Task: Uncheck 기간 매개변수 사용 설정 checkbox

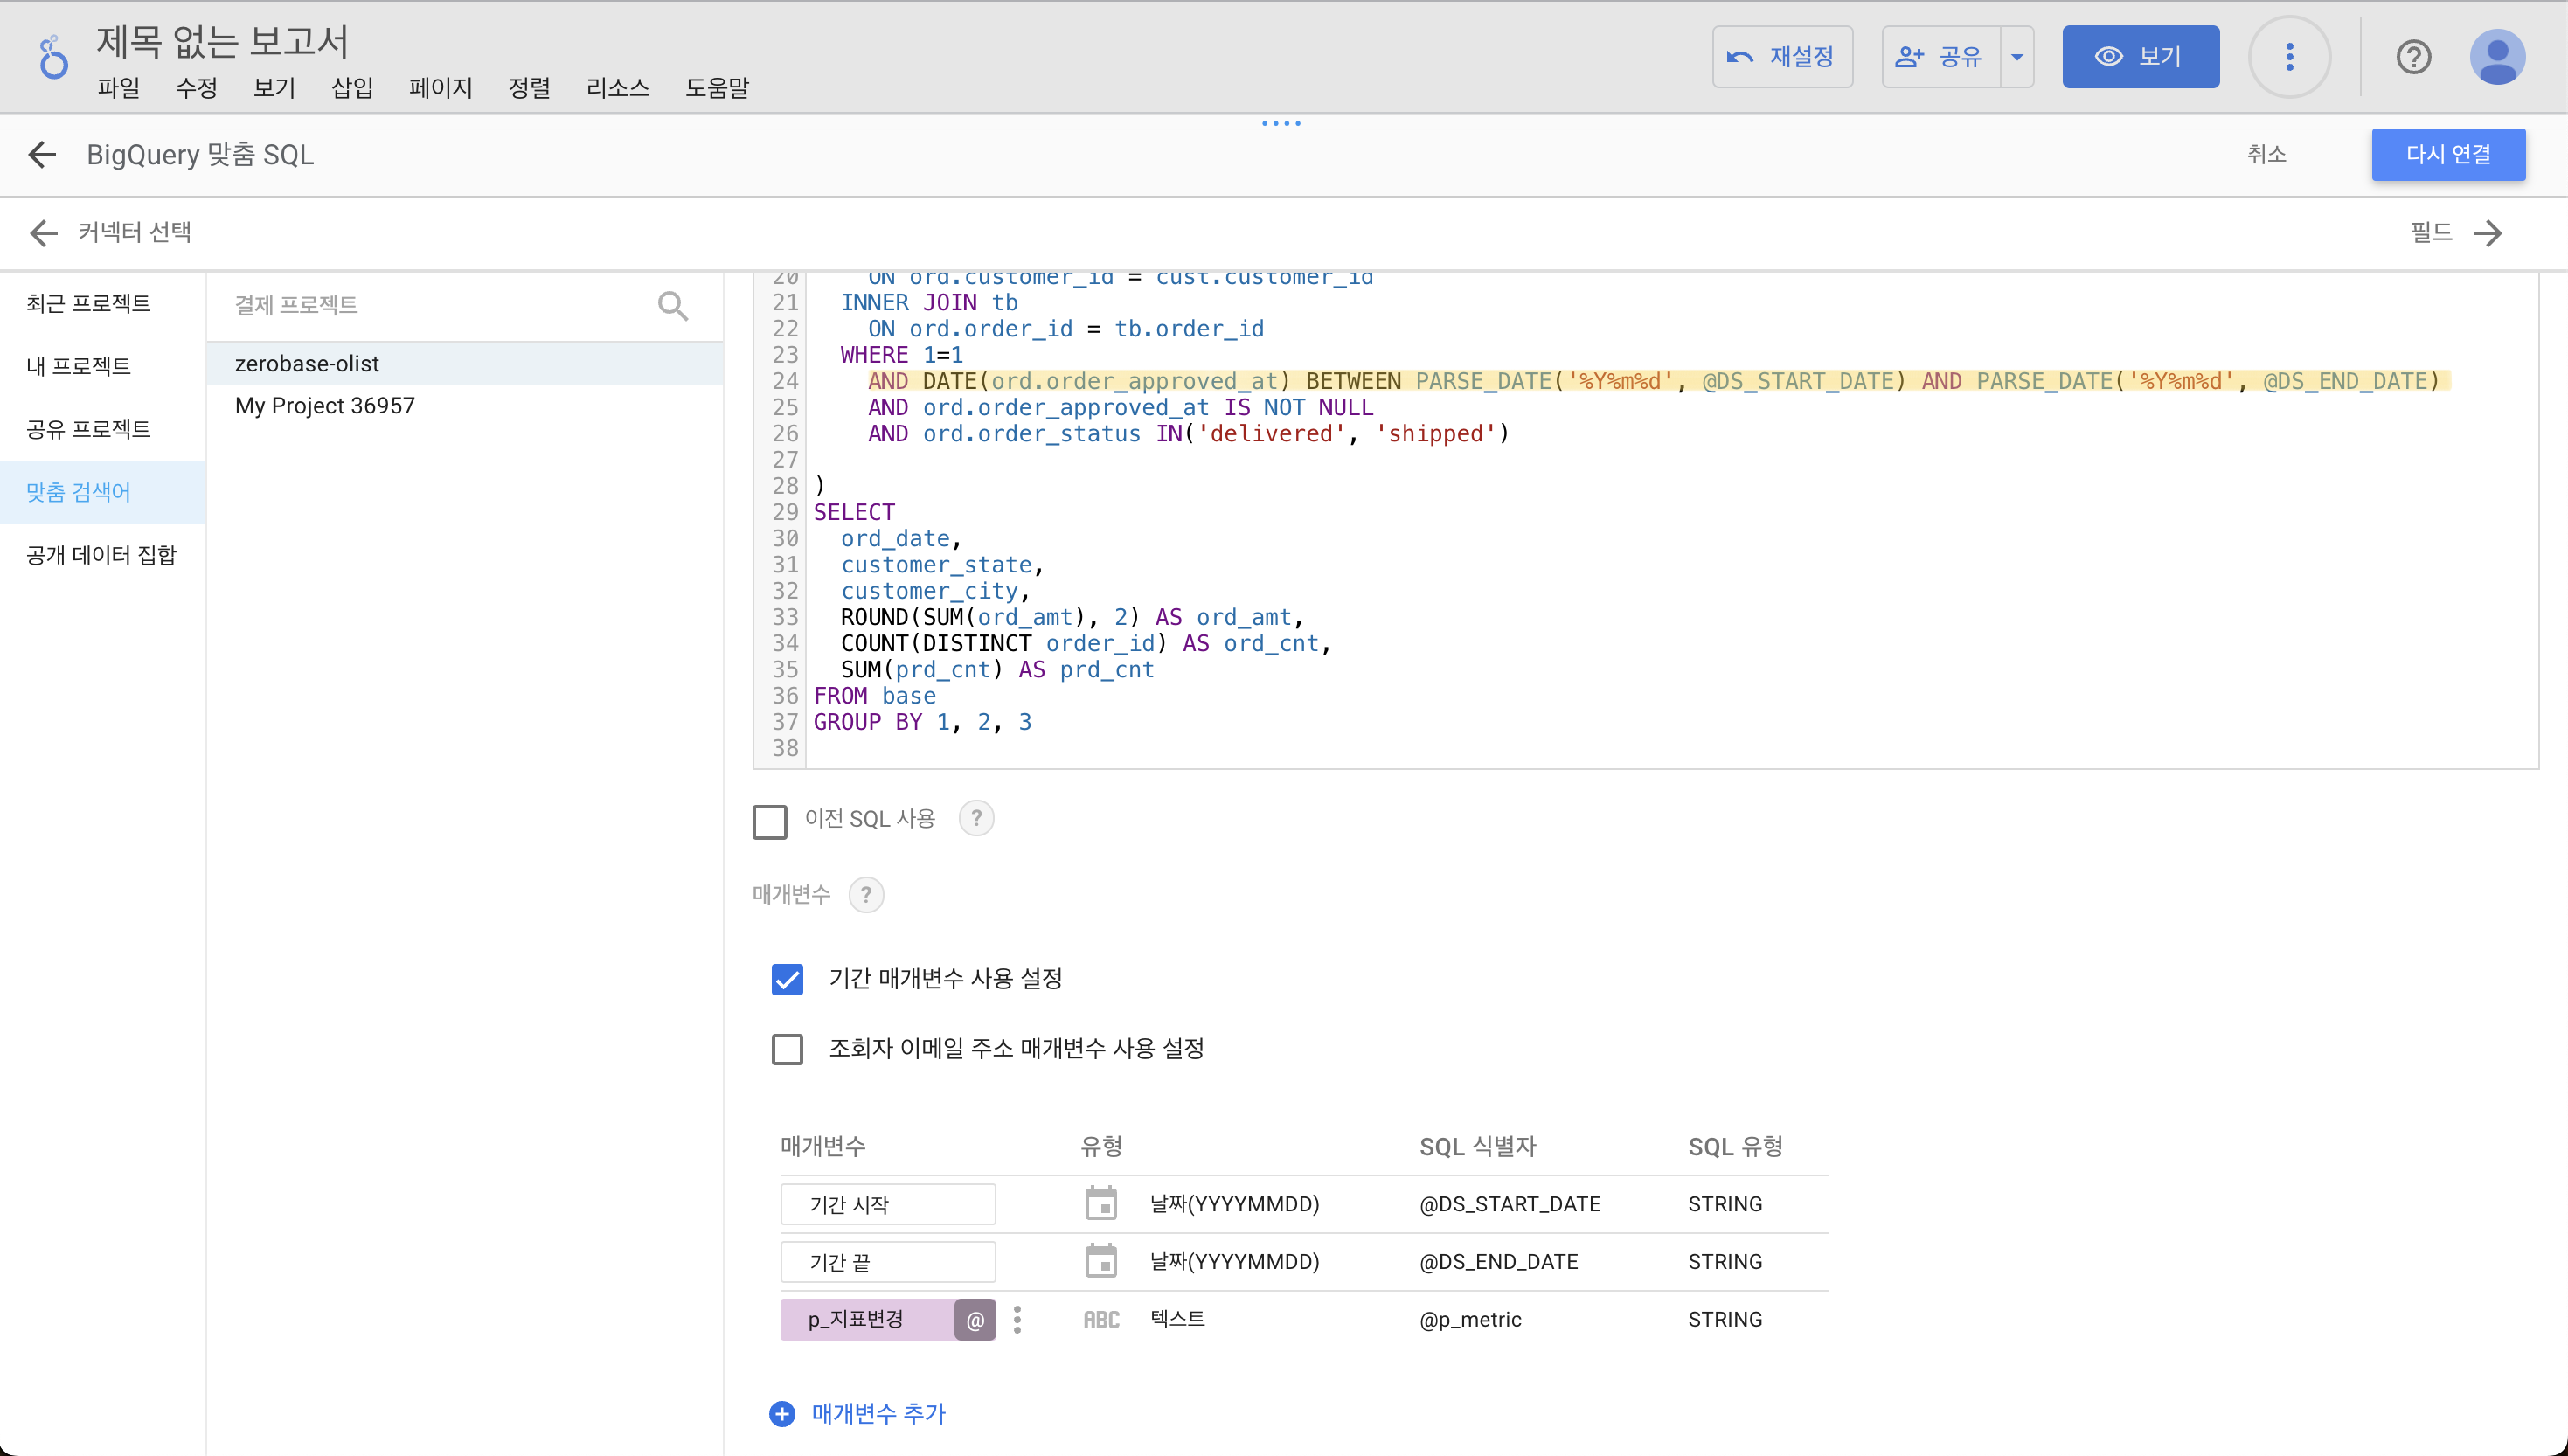Action: coord(787,979)
